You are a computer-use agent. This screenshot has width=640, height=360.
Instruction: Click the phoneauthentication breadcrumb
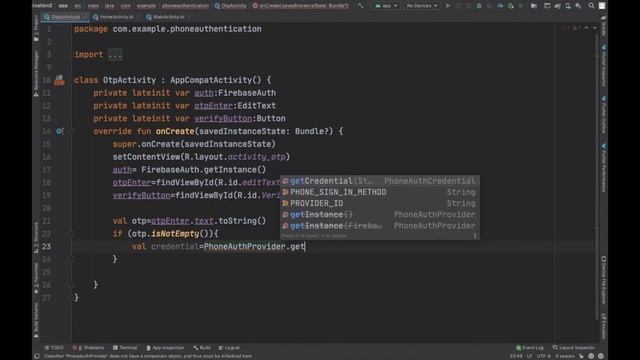point(185,6)
